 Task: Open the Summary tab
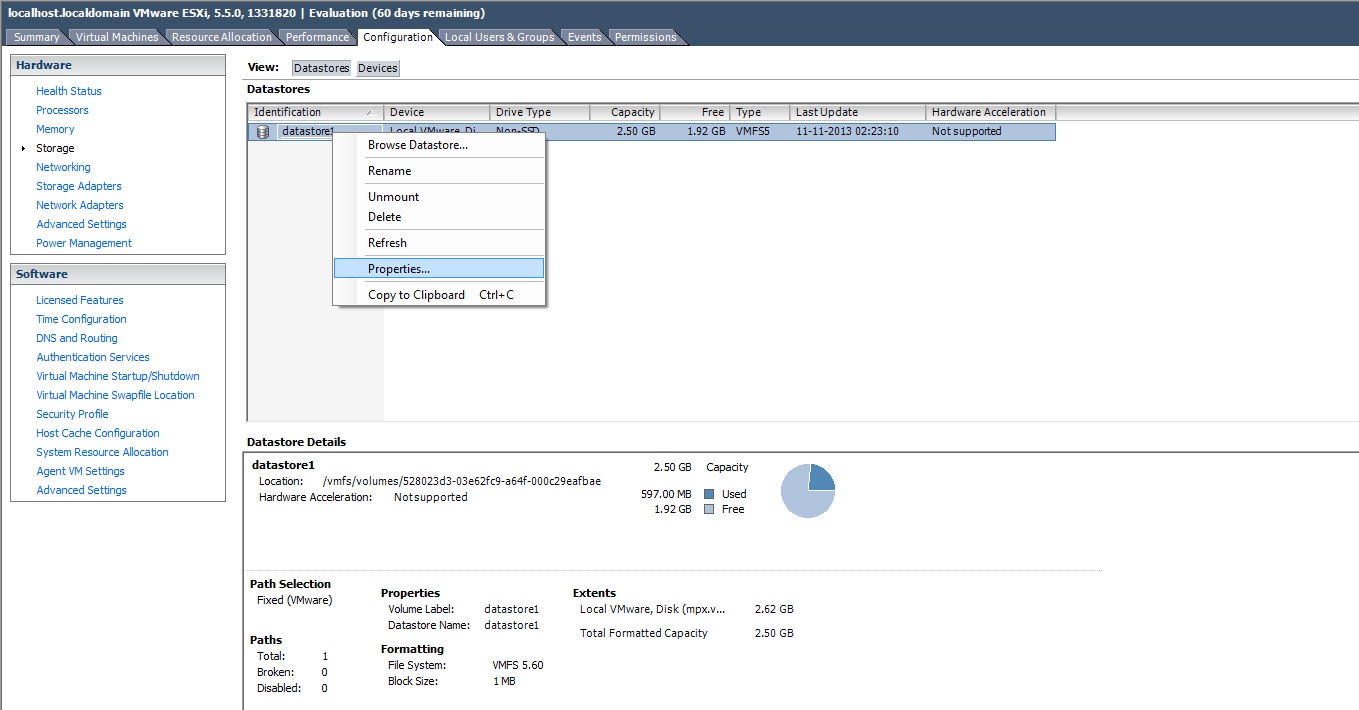[37, 37]
